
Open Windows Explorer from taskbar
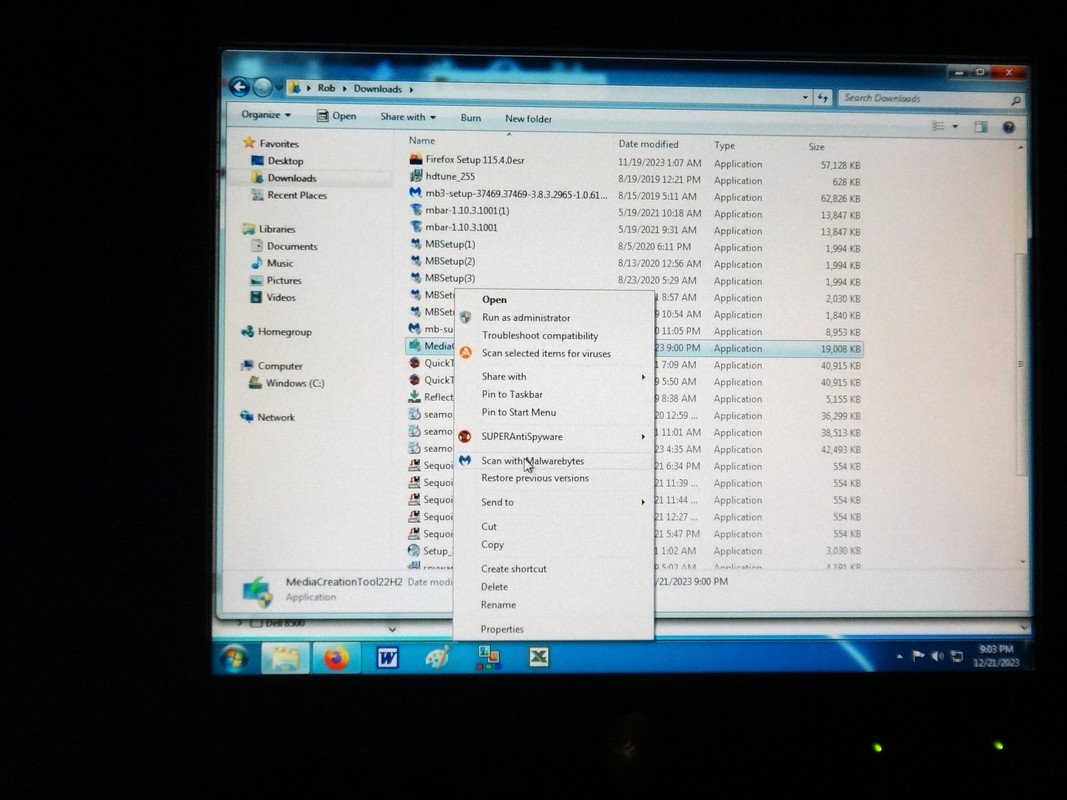click(285, 658)
